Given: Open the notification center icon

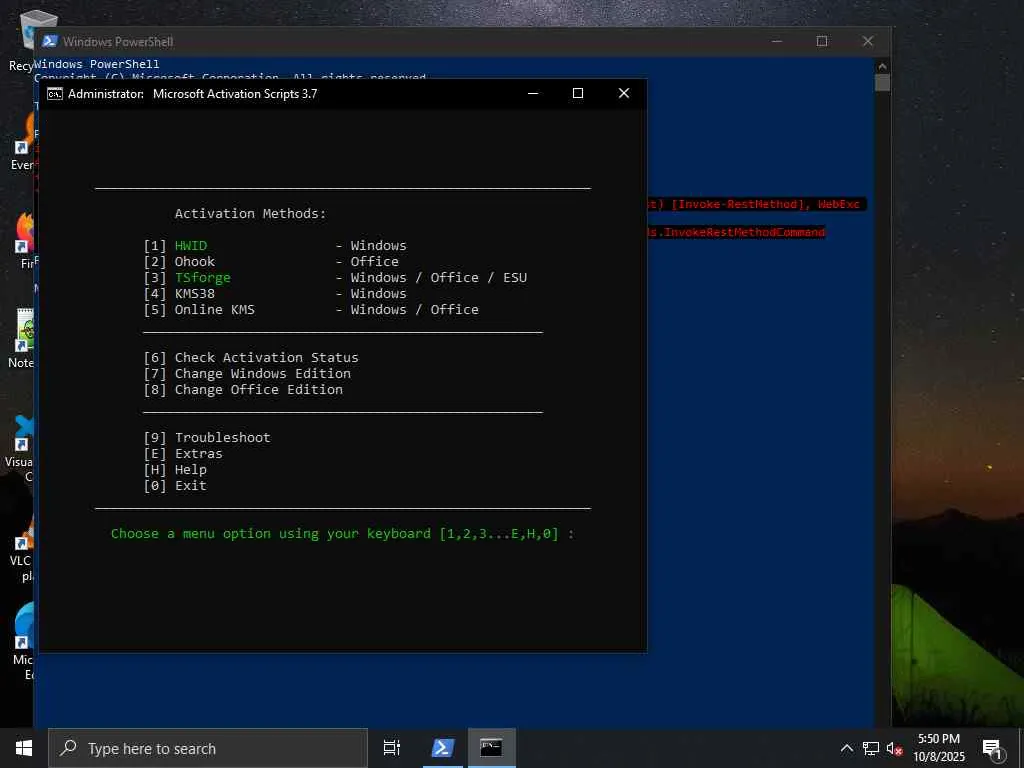Looking at the screenshot, I should click(993, 749).
